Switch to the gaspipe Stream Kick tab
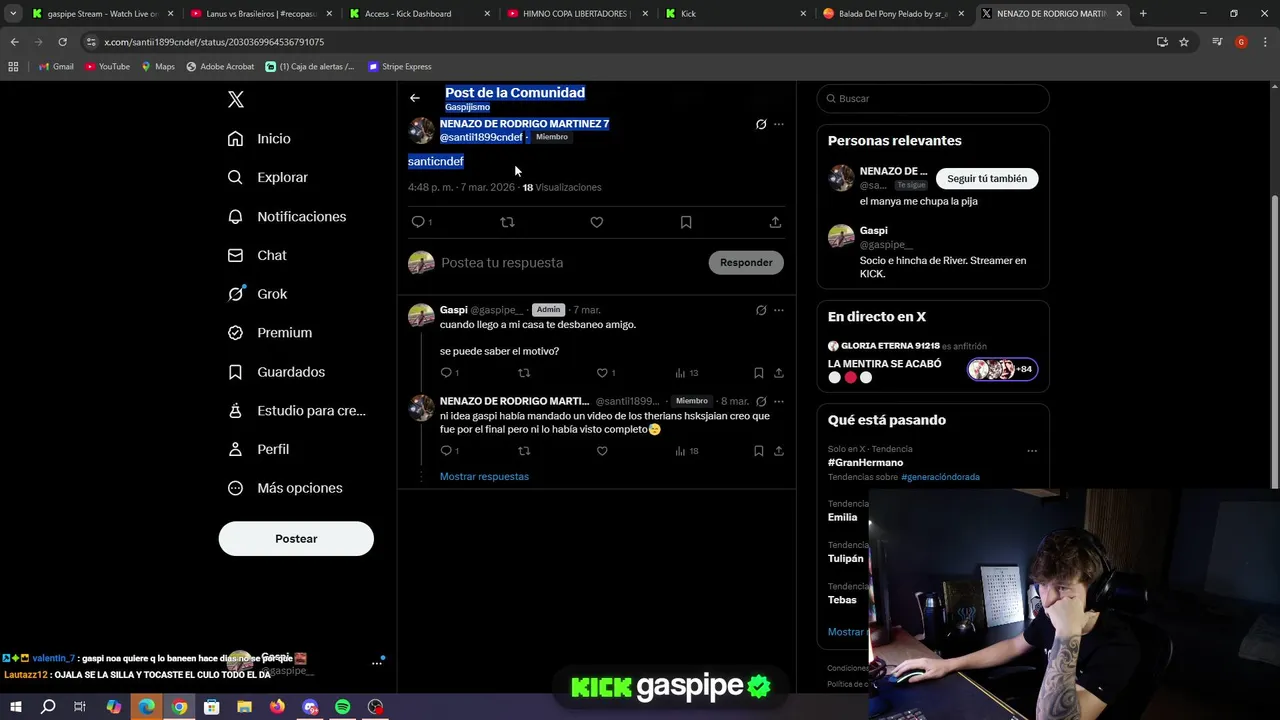The width and height of the screenshot is (1280, 720). tap(102, 14)
